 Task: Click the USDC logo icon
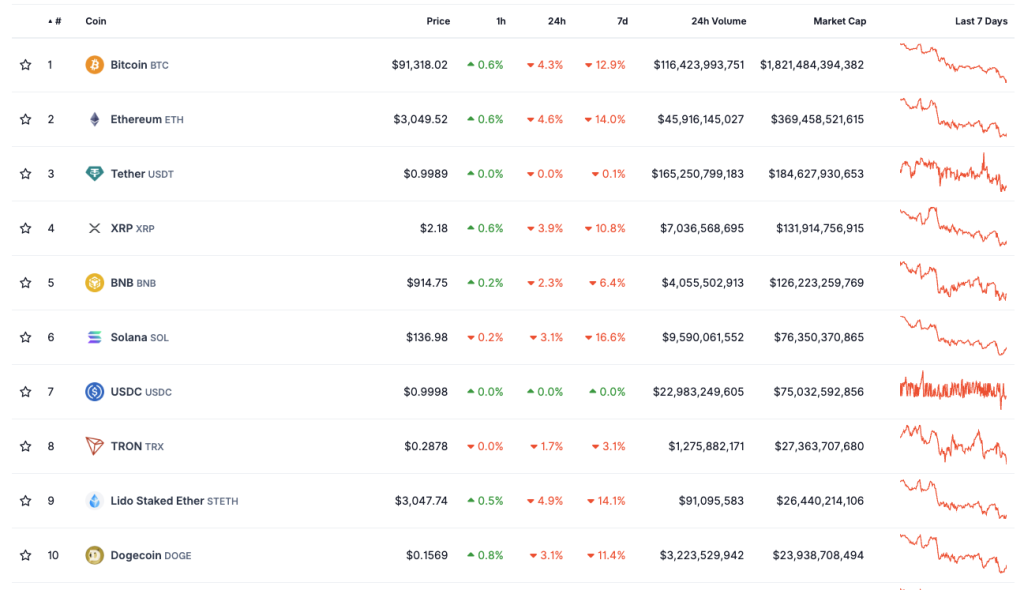[x=94, y=391]
